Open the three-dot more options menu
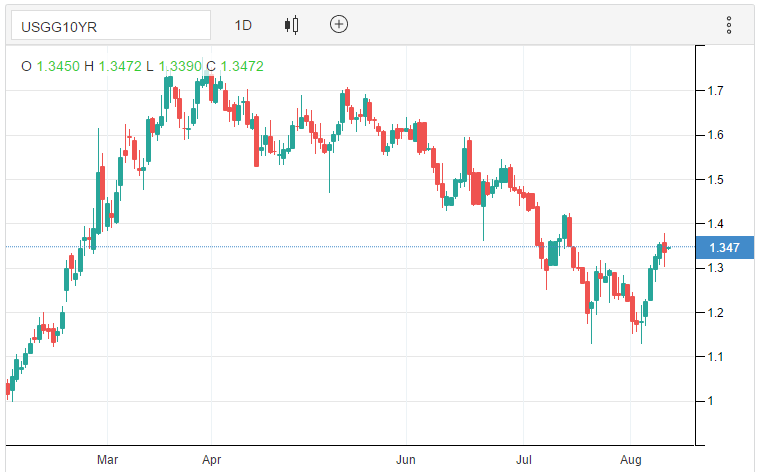Viewport: 759px width, 472px height. tap(729, 25)
